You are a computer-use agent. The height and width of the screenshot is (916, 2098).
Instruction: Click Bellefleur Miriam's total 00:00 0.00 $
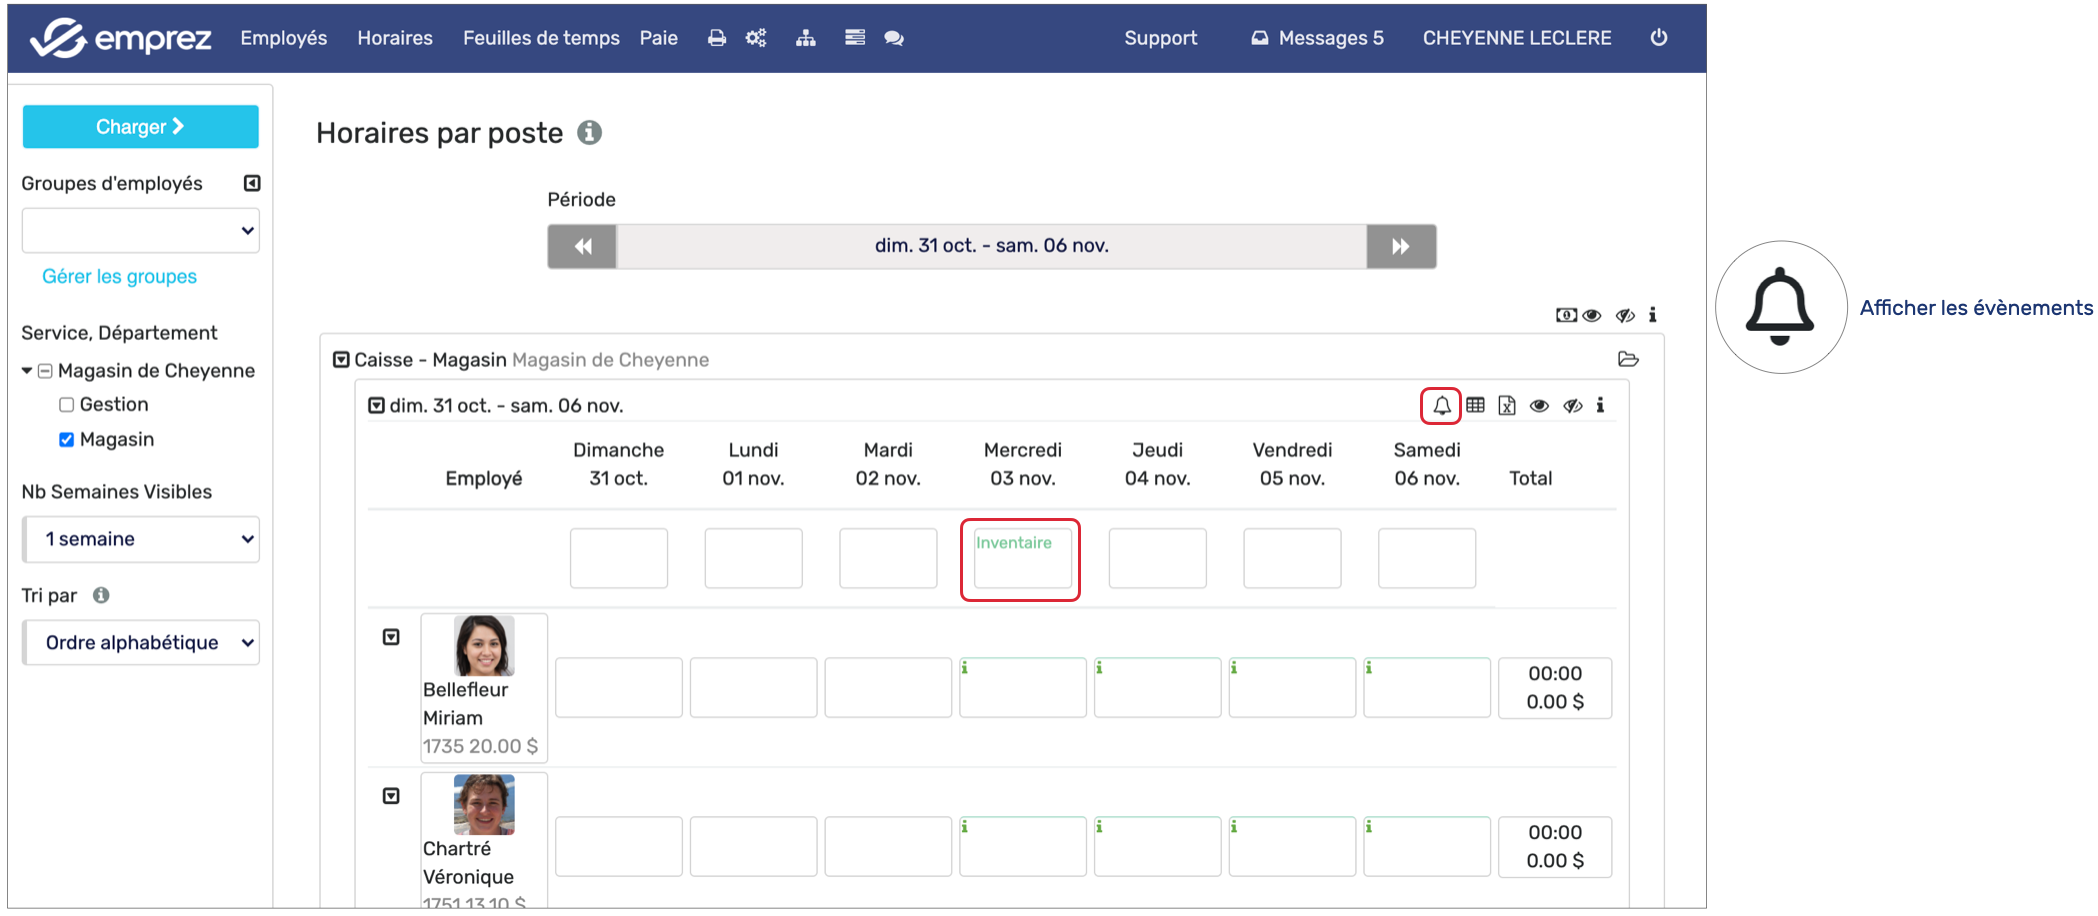[1555, 687]
